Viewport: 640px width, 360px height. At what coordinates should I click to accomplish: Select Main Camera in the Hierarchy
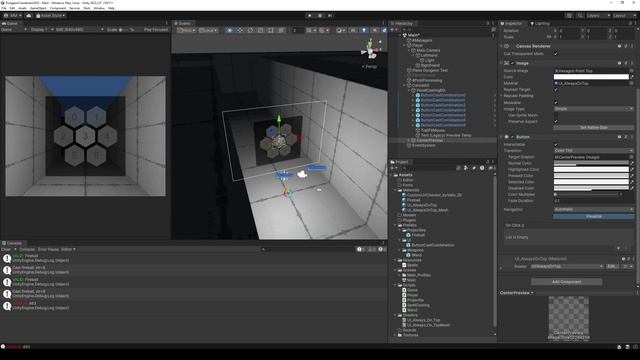coord(428,50)
